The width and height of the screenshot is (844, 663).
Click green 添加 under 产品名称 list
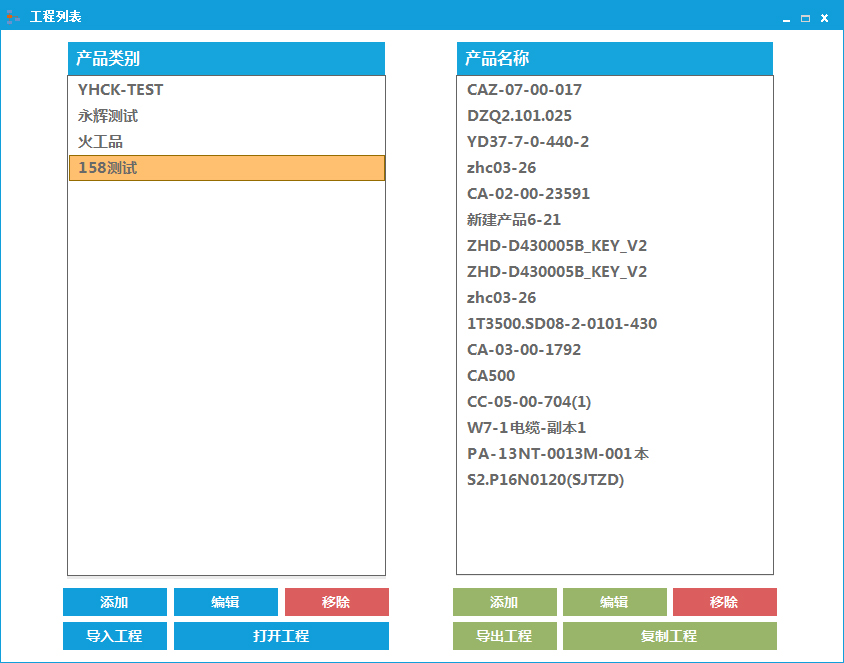click(504, 602)
